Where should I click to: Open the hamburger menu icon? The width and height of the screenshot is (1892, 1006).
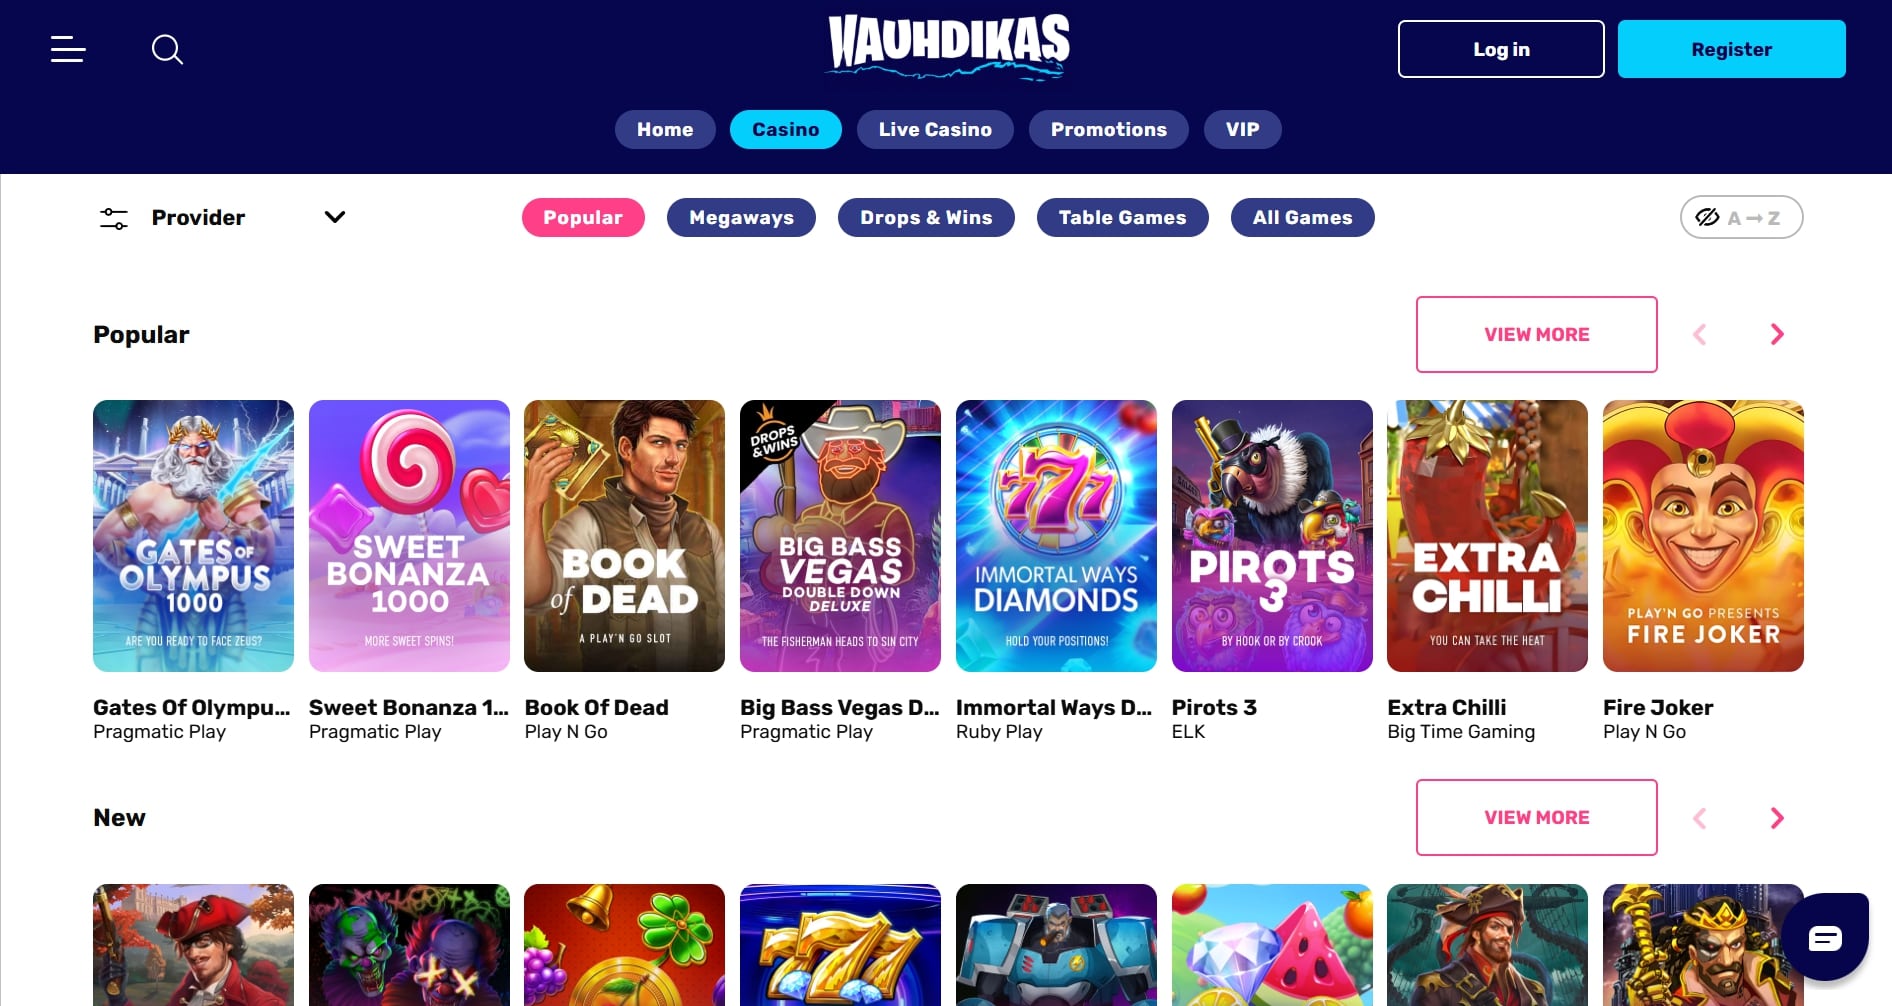(68, 49)
